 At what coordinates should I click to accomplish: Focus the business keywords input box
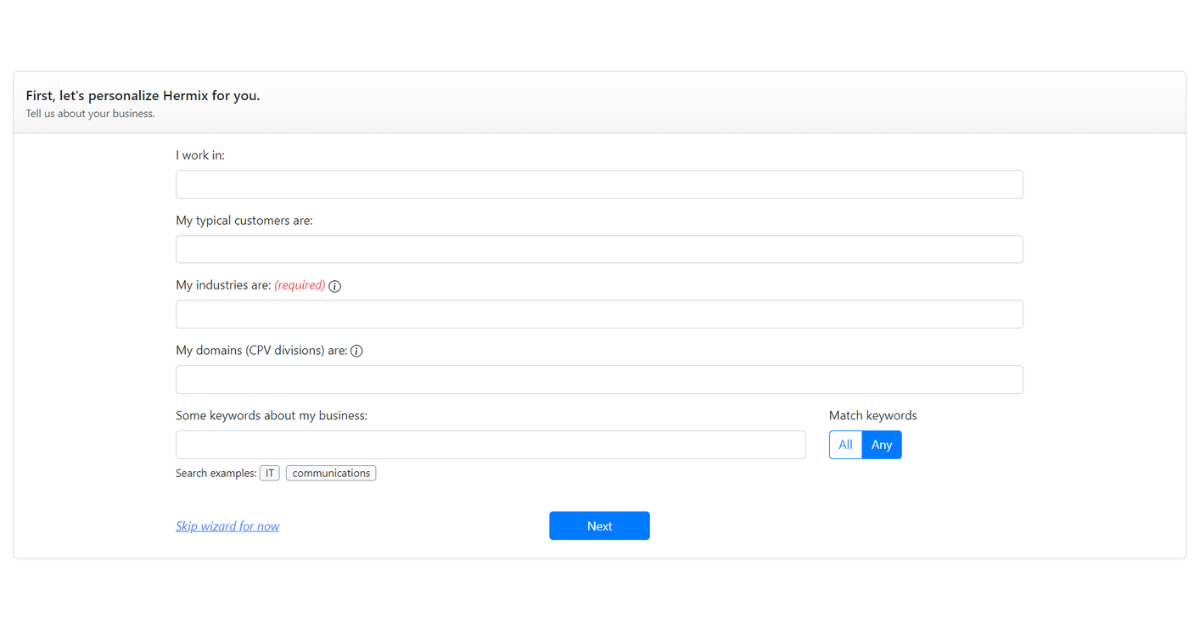(490, 445)
